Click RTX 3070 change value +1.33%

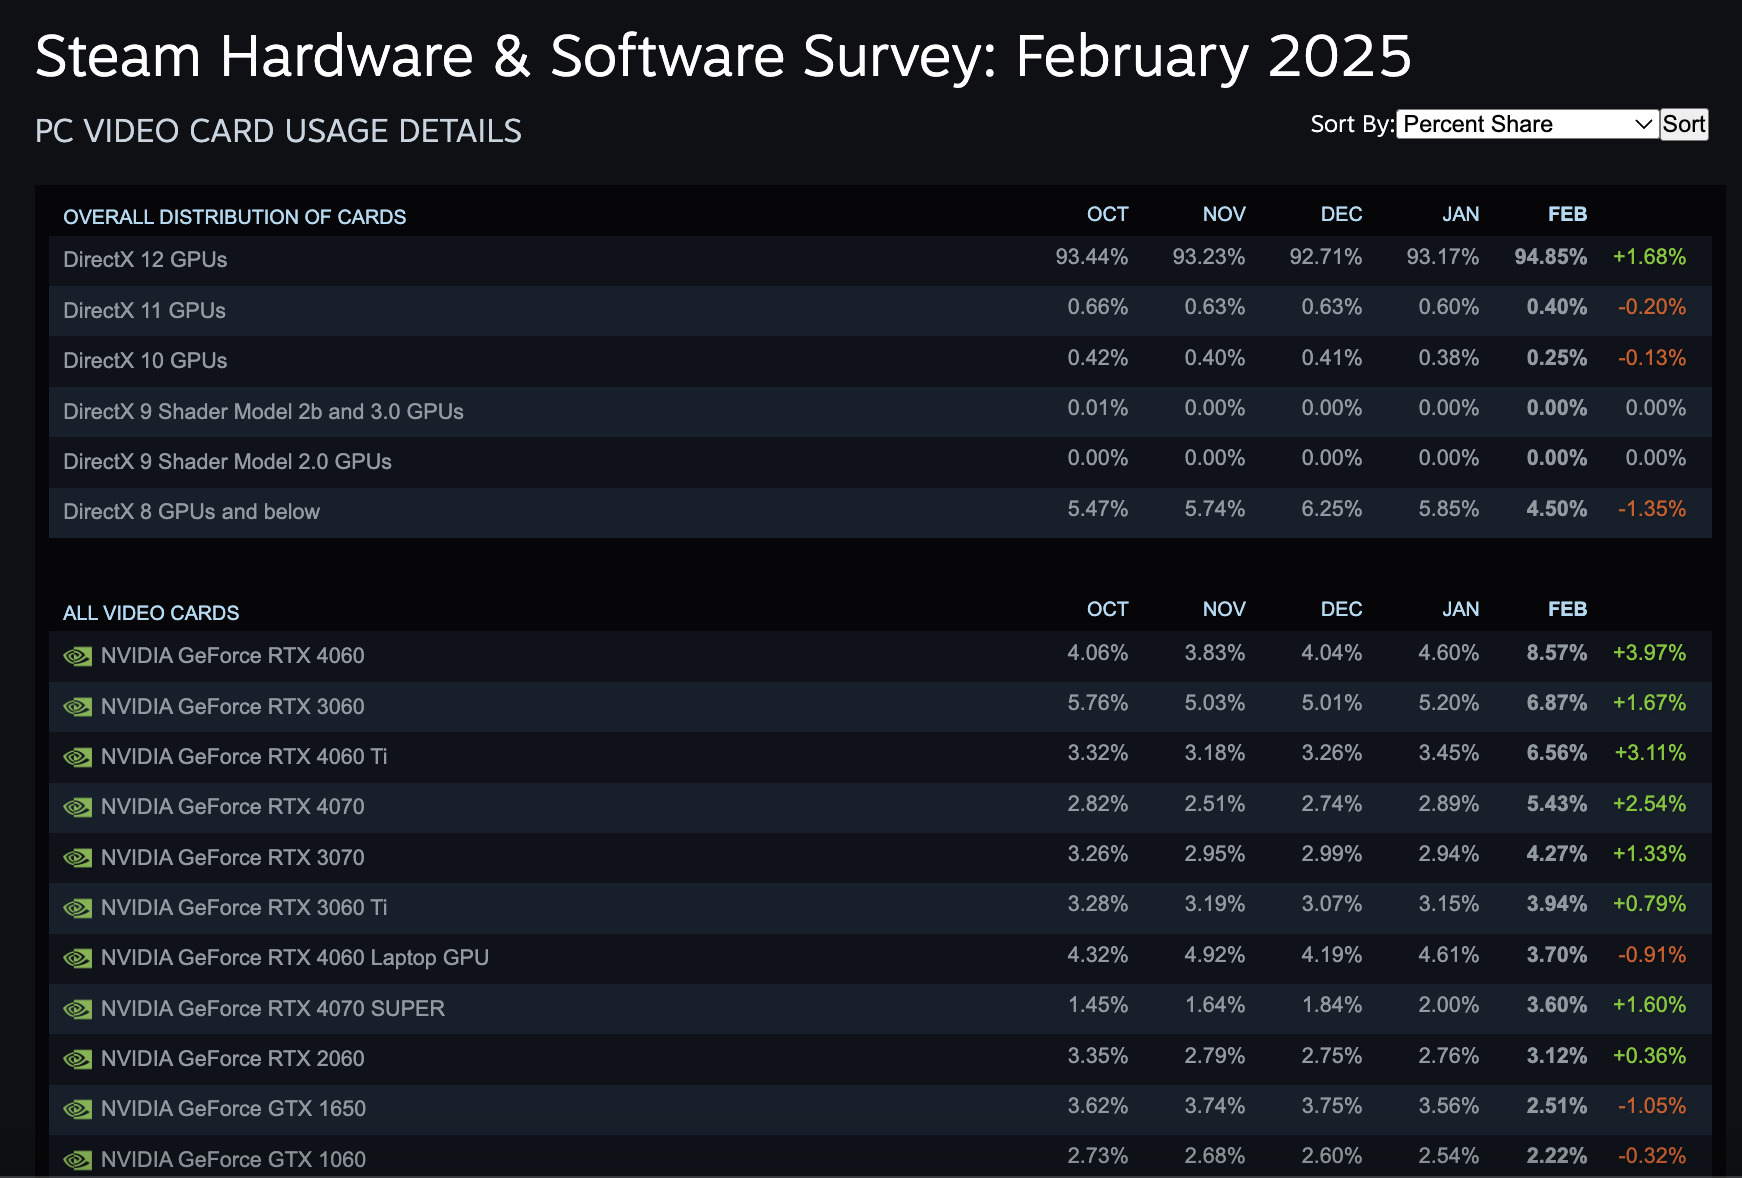(1649, 854)
